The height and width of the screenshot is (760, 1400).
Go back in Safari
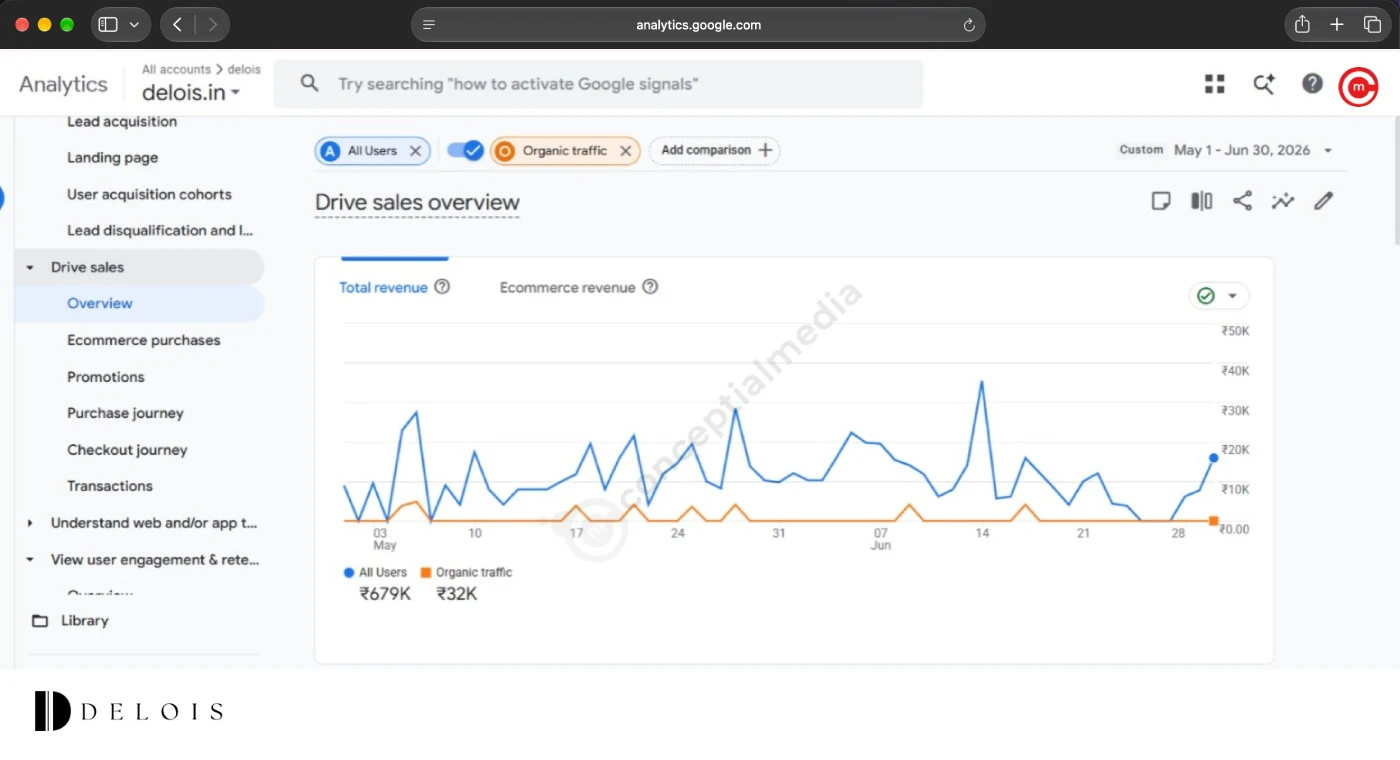(177, 25)
